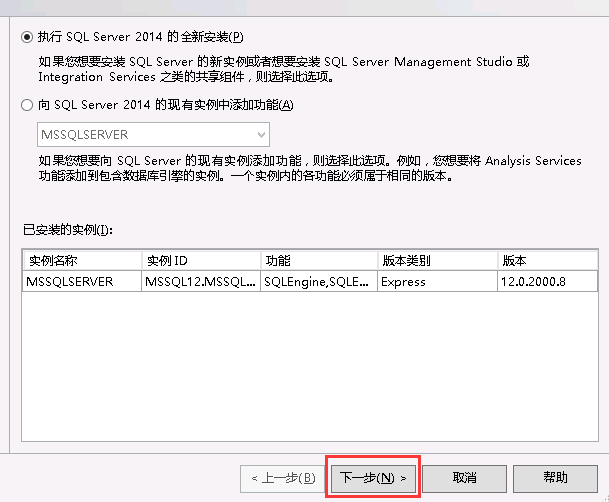Click the 12.0.2000.8 version cell
609x502 pixels.
pyautogui.click(x=548, y=281)
